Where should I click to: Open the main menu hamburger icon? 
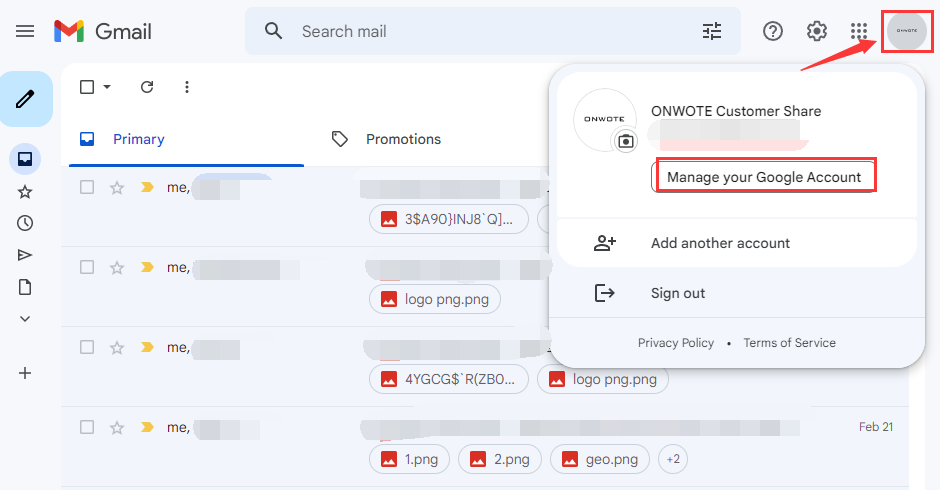coord(25,31)
